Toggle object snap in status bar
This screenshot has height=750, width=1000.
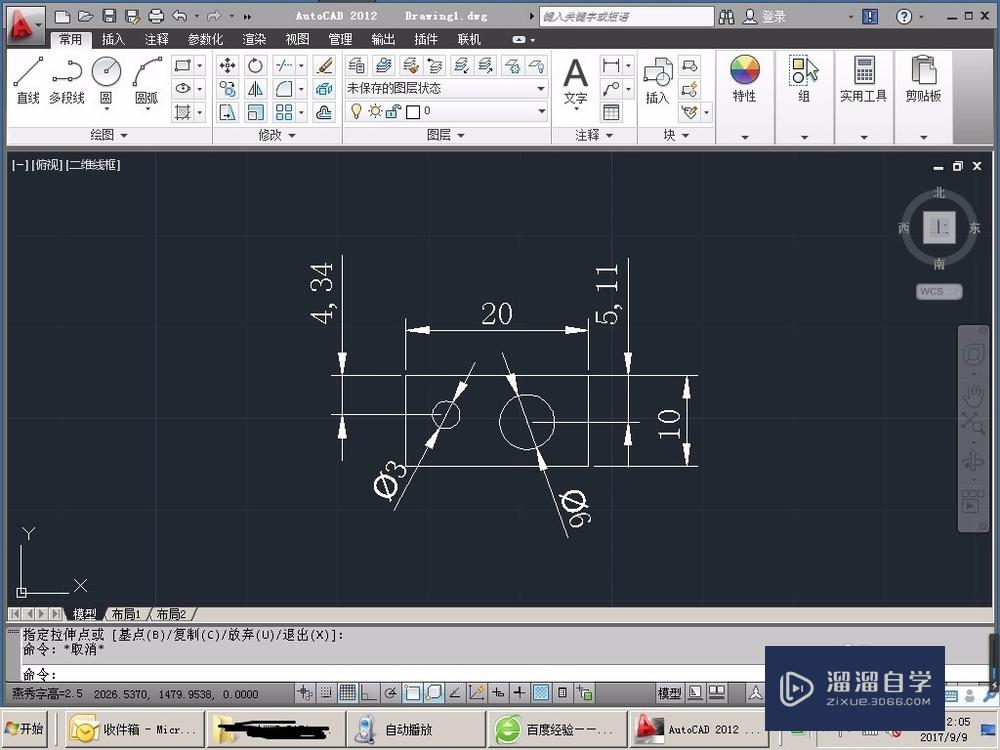(x=412, y=692)
